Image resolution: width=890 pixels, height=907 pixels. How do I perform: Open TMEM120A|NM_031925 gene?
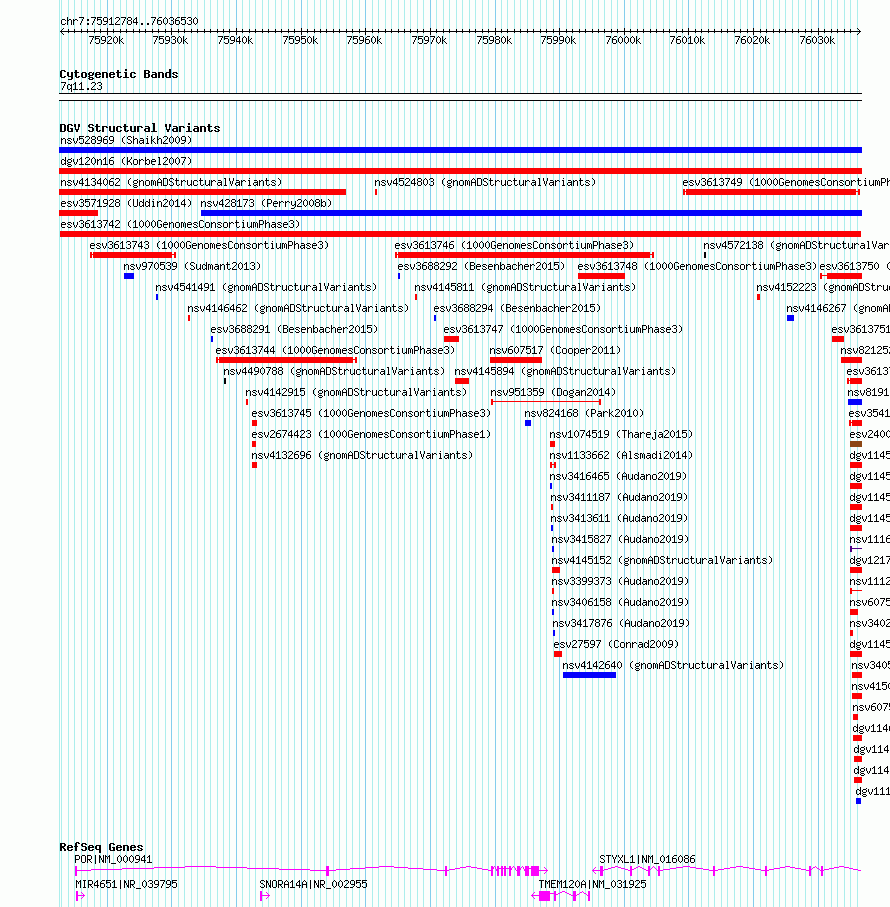(592, 884)
